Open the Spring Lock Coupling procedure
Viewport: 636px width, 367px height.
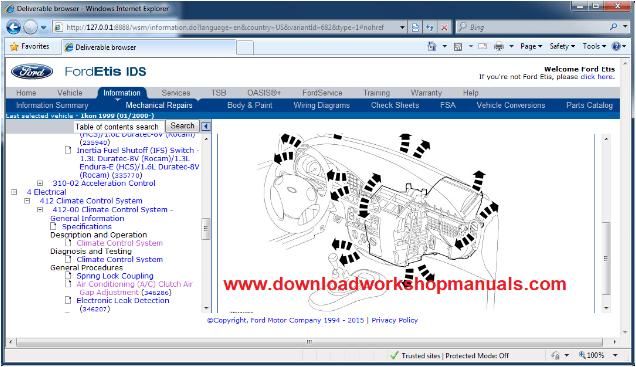[115, 276]
